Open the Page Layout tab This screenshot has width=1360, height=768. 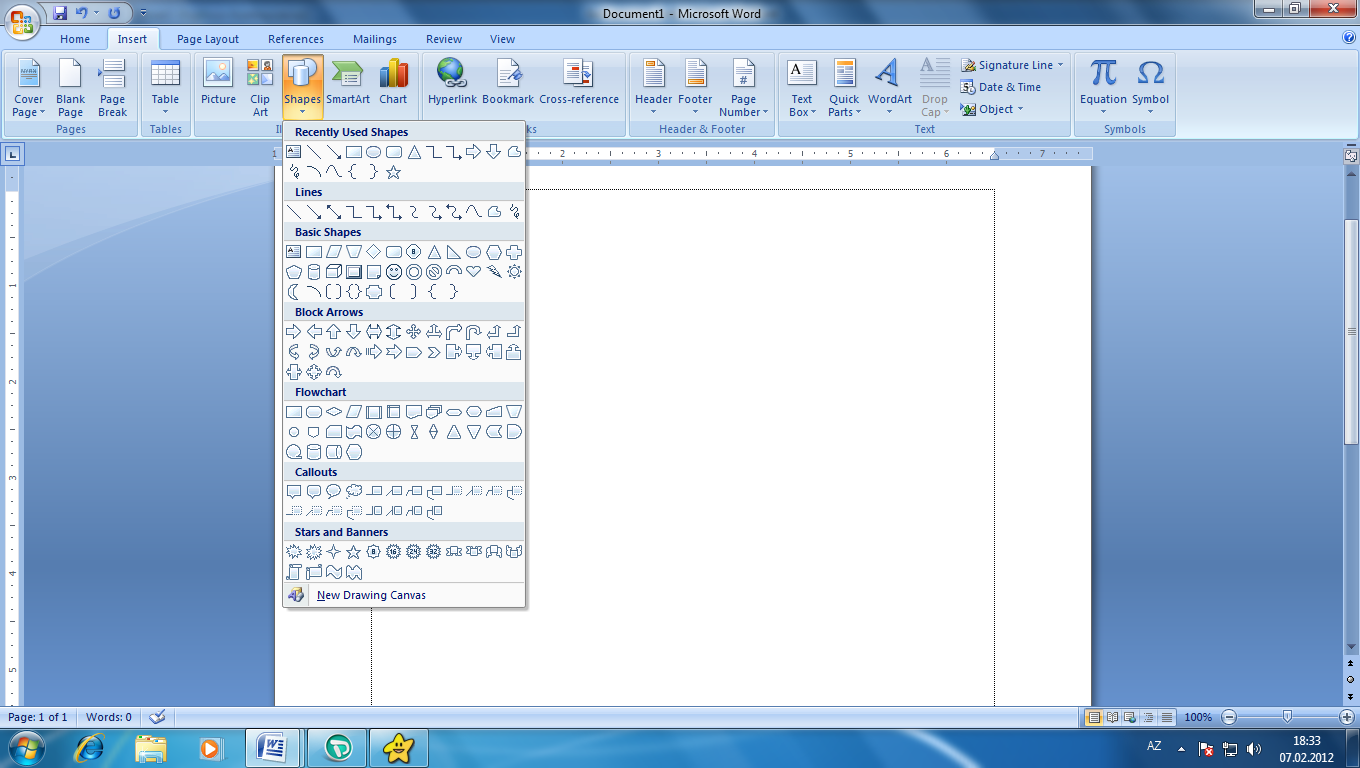208,39
